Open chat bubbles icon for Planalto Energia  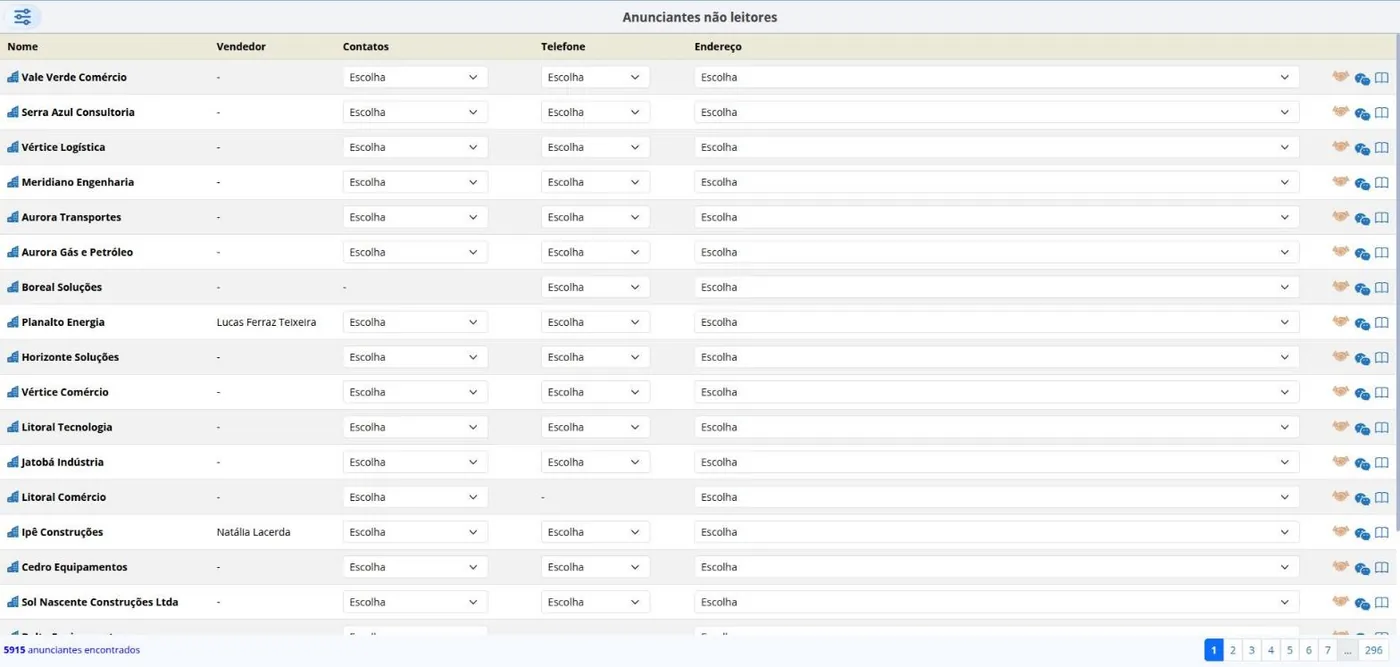pos(1362,323)
